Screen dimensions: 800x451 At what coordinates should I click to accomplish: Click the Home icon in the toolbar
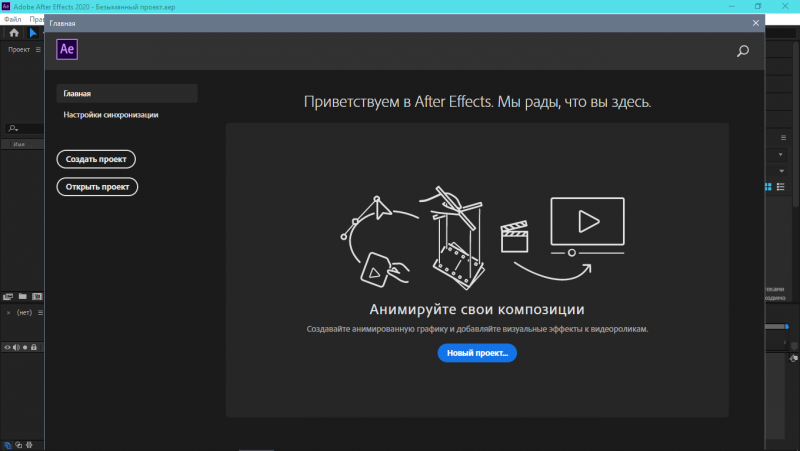14,33
